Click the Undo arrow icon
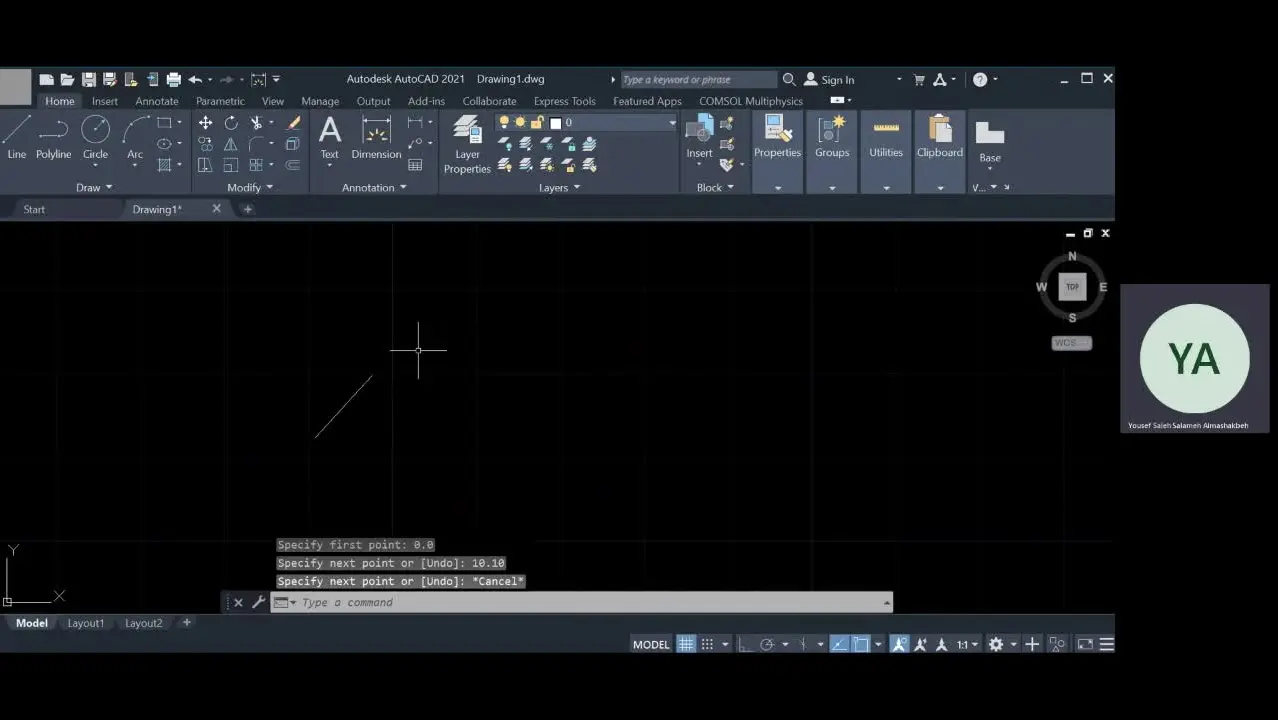The image size is (1278, 720). [x=195, y=79]
